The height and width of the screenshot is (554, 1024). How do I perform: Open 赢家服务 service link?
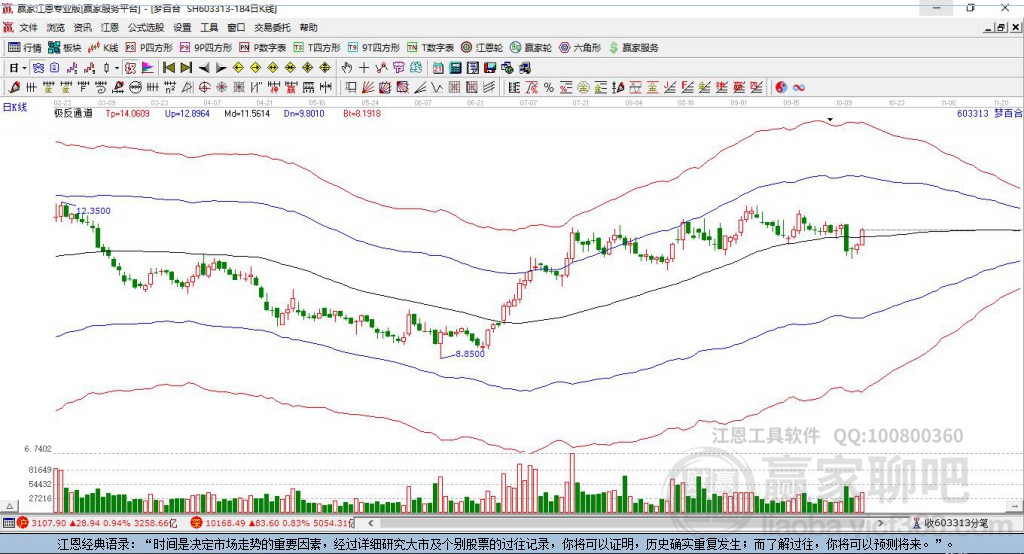point(633,48)
